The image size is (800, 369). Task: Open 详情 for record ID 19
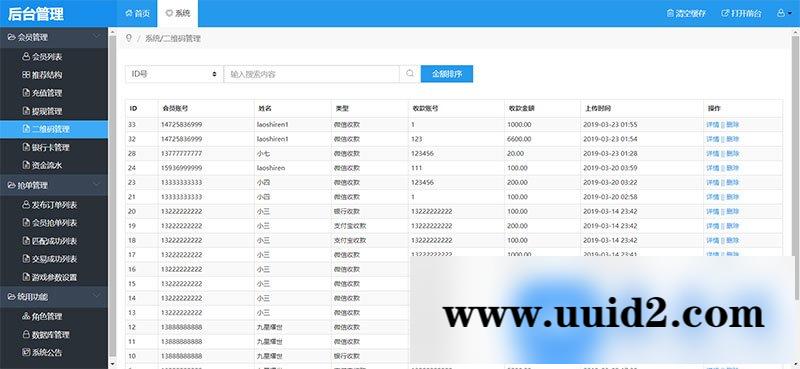(x=712, y=226)
